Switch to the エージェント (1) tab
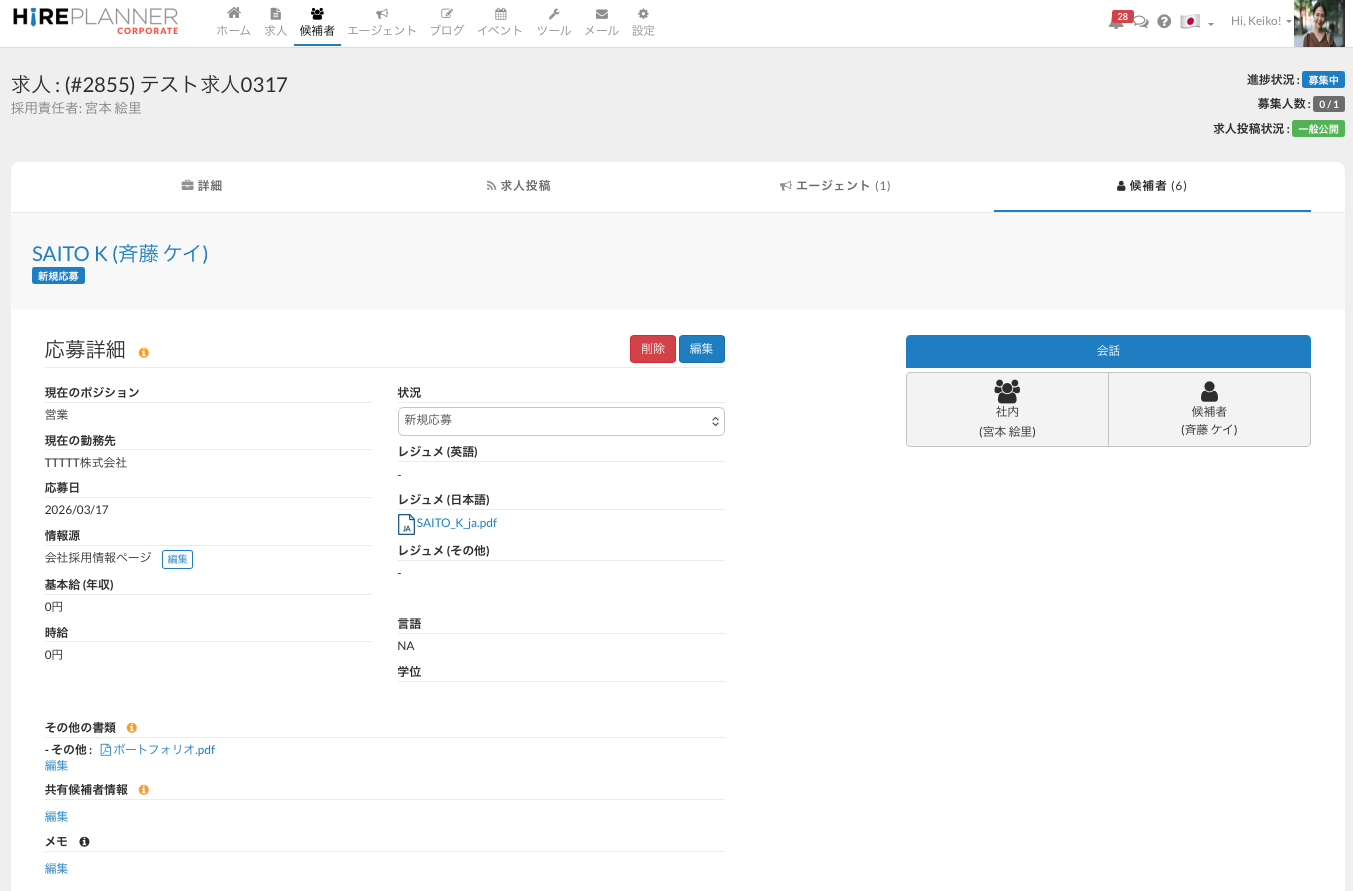The height and width of the screenshot is (891, 1353). 835,186
